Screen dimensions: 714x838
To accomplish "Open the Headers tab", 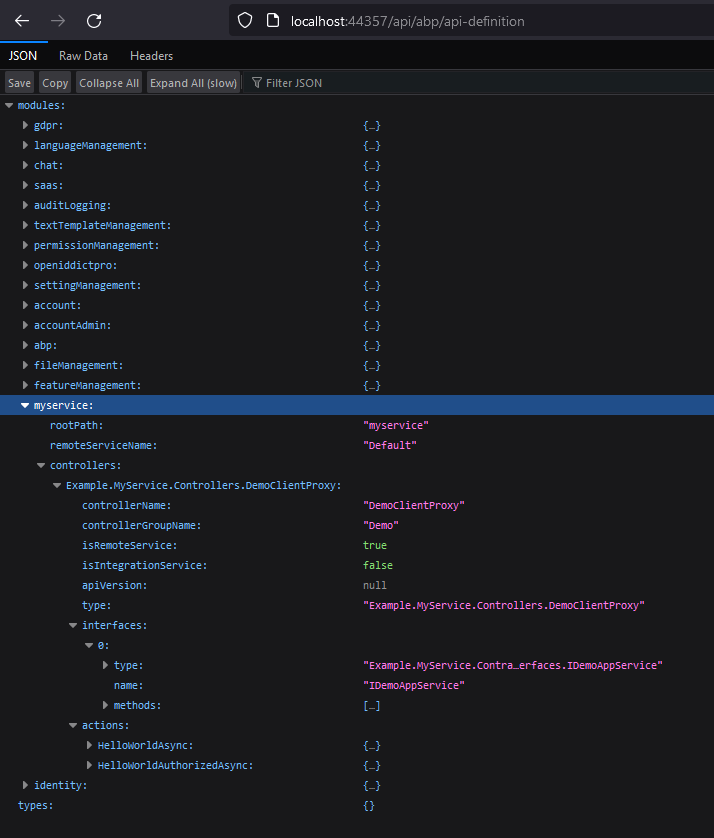I will [x=151, y=56].
